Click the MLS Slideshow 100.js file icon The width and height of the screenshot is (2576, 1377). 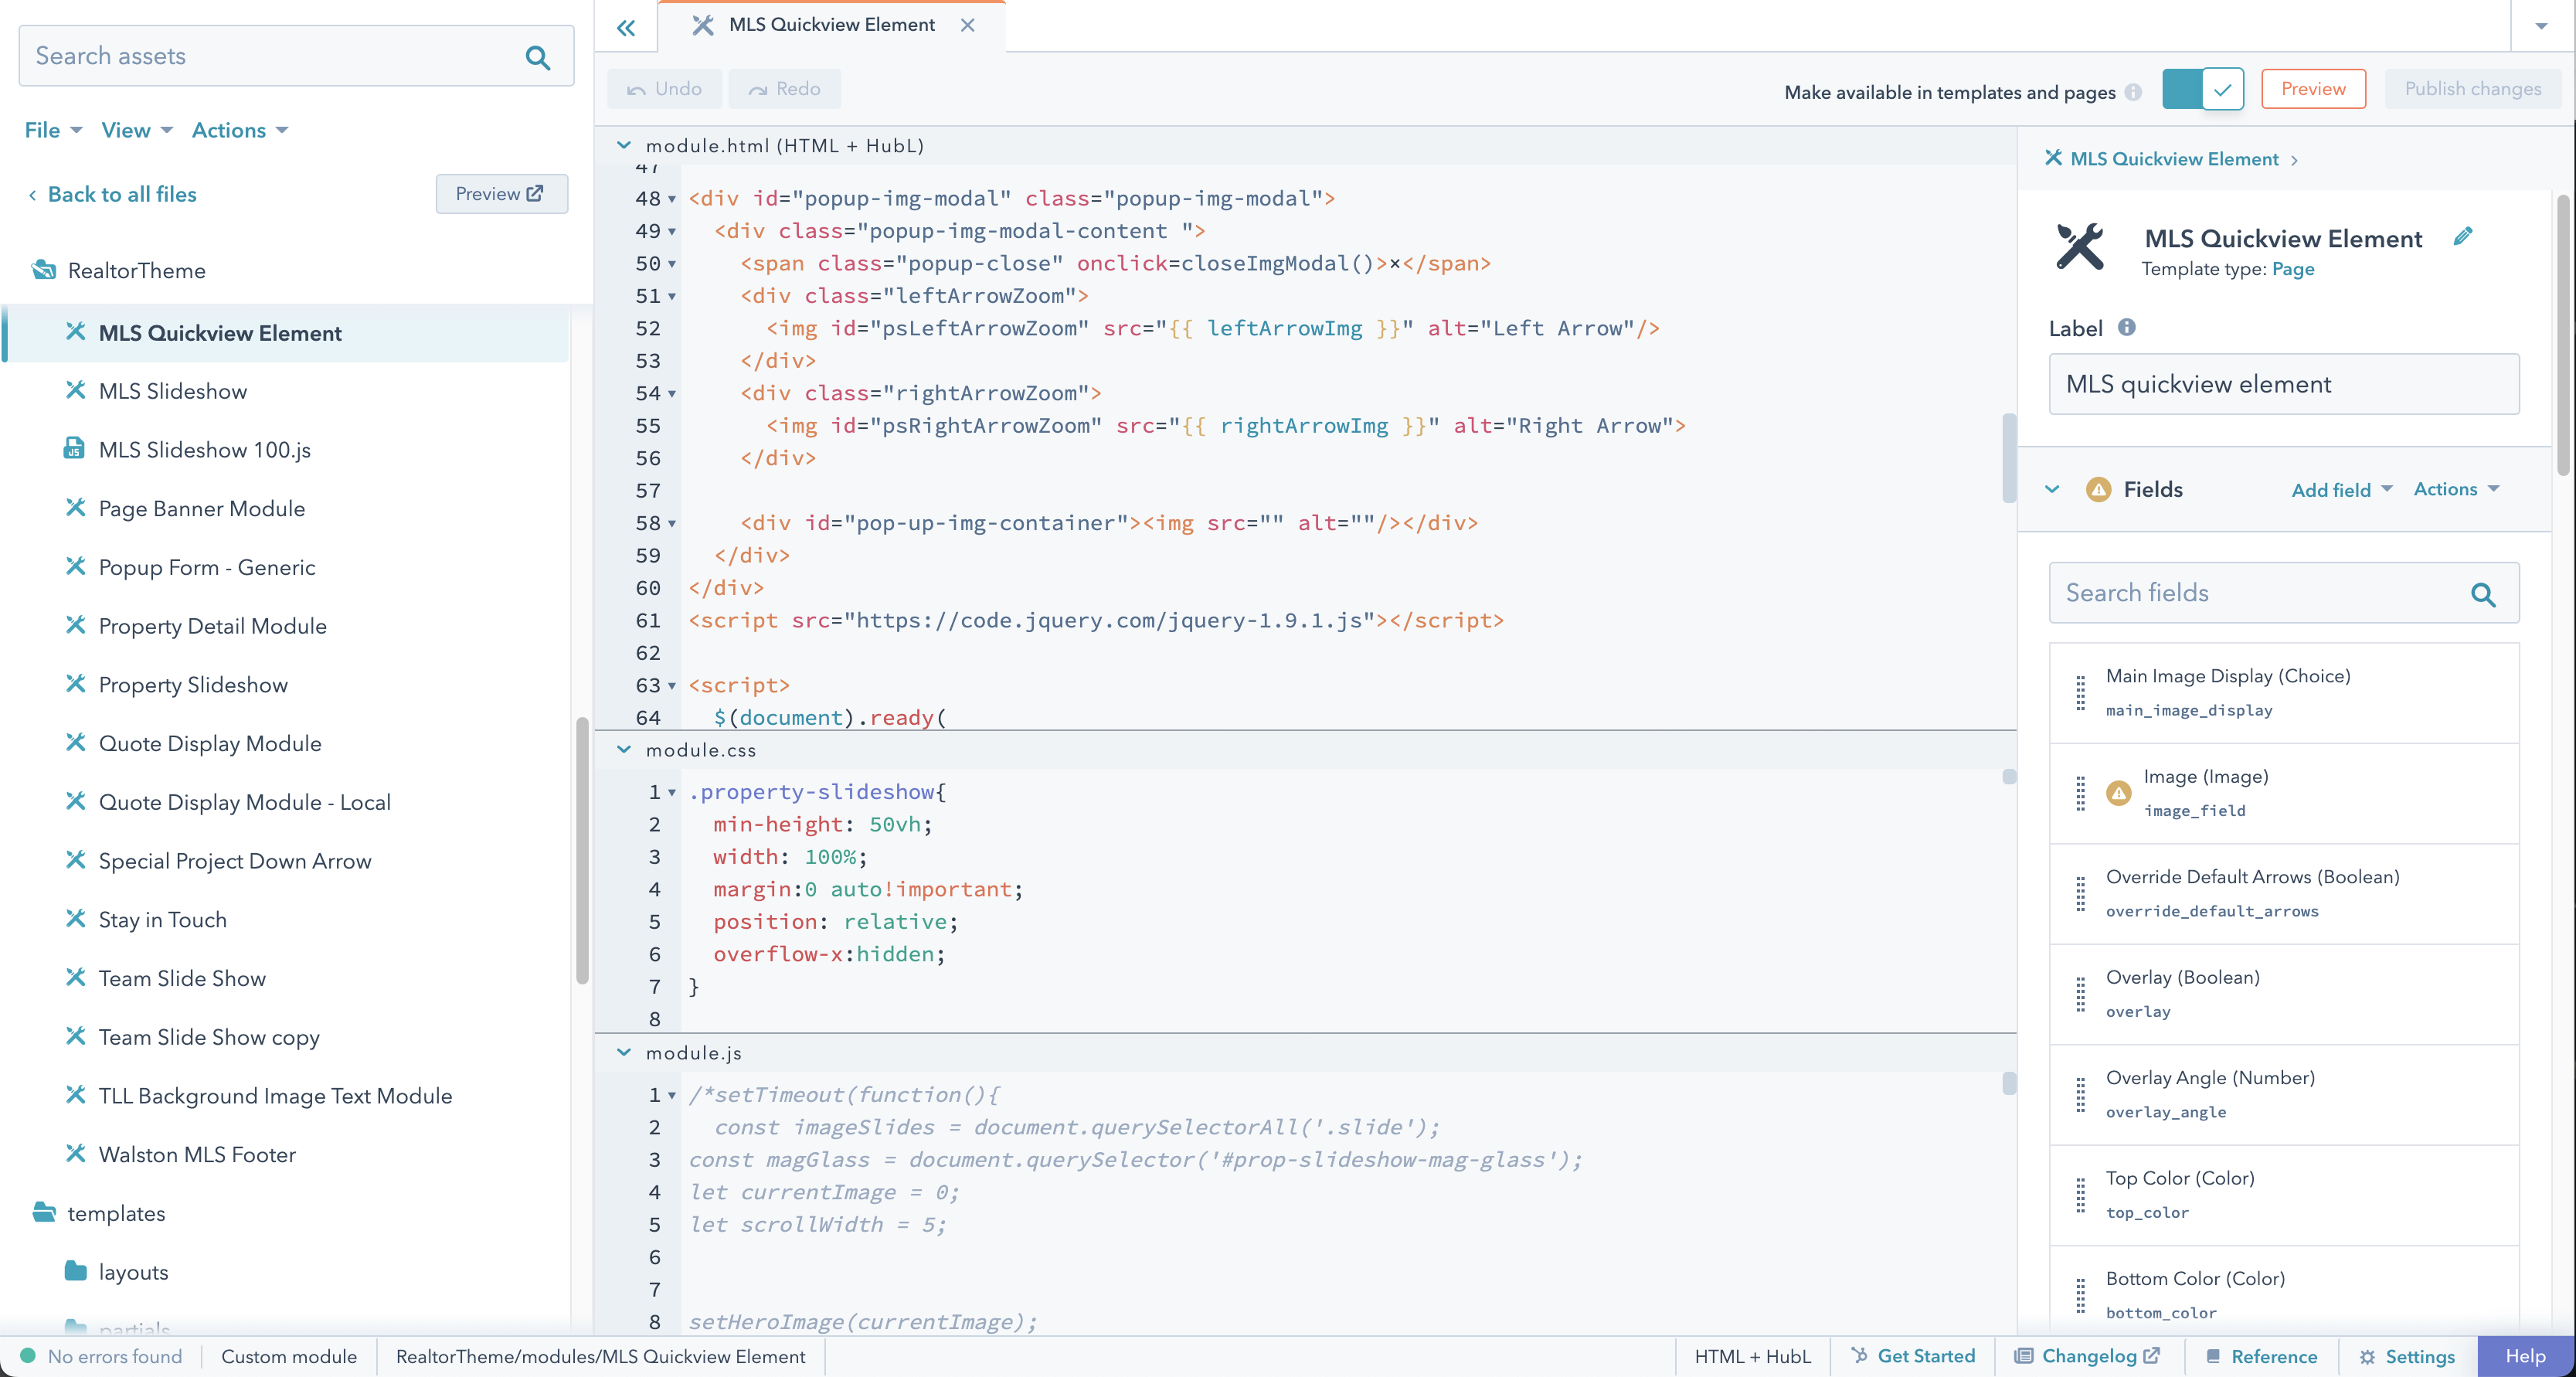(x=74, y=448)
